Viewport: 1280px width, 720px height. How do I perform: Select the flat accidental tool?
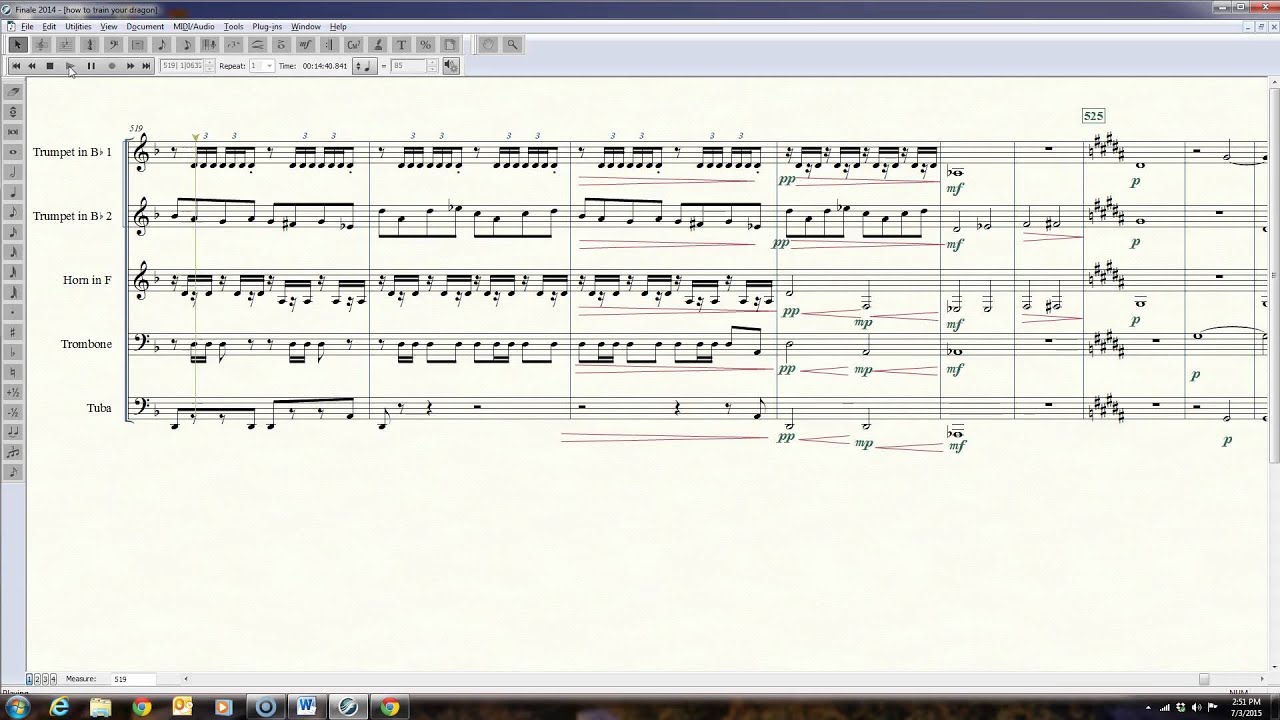tap(13, 352)
